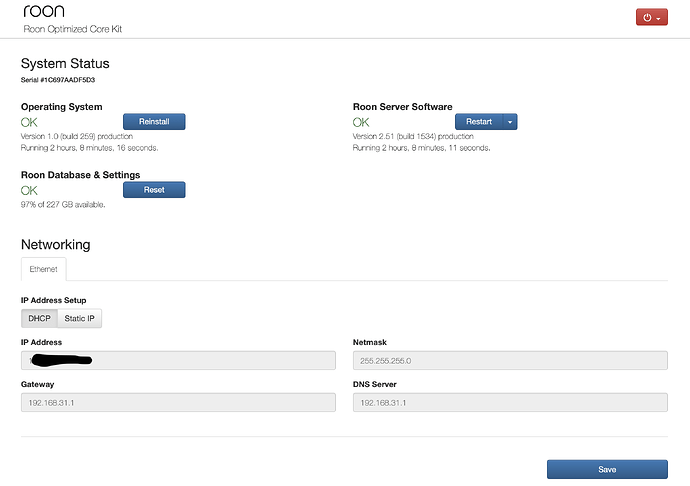
Task: Save the networking settings
Action: 607,469
